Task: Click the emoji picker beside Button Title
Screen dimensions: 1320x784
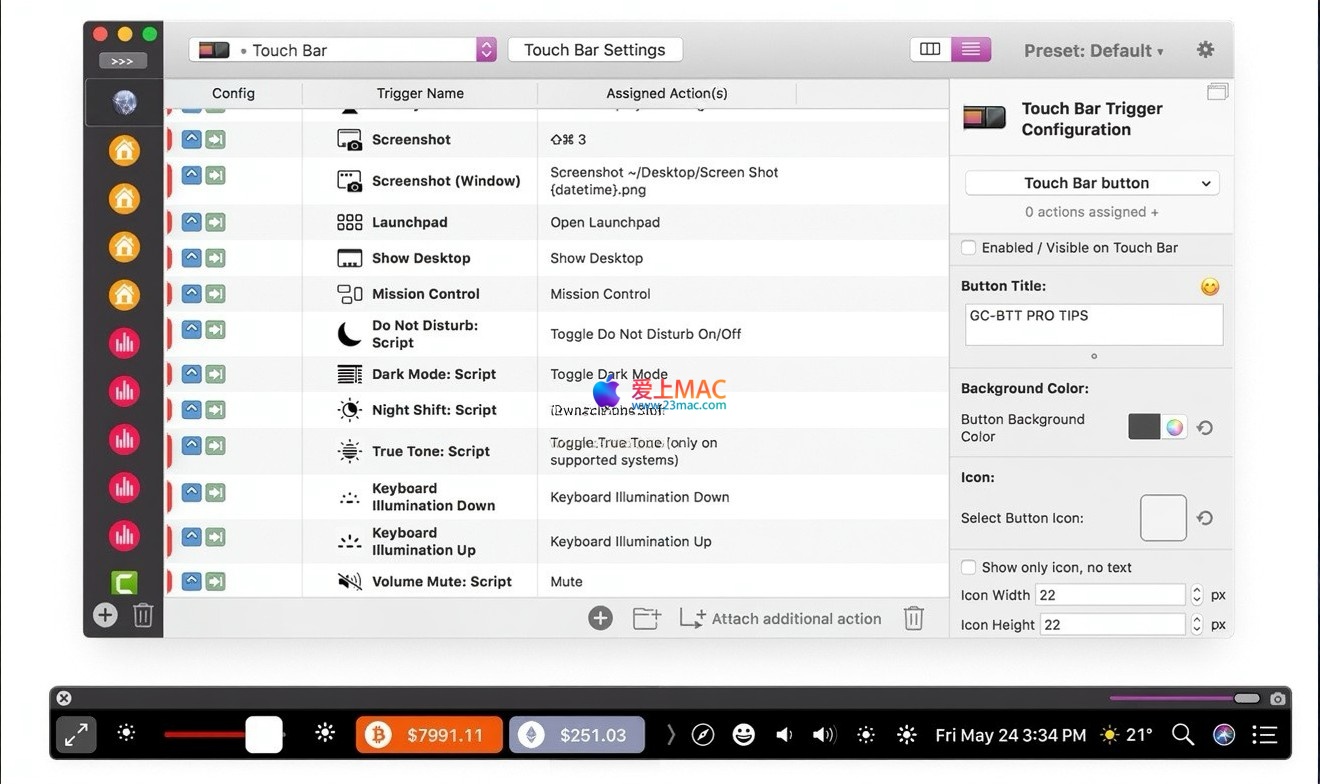Action: (x=1210, y=287)
